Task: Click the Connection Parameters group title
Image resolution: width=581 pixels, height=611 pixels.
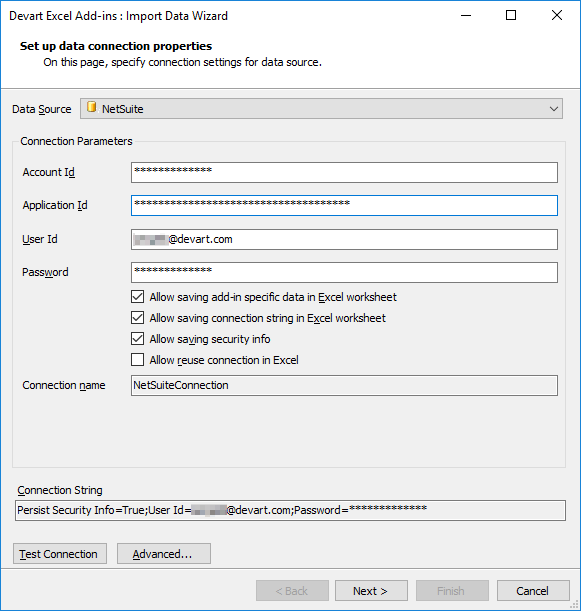Action: [x=76, y=141]
